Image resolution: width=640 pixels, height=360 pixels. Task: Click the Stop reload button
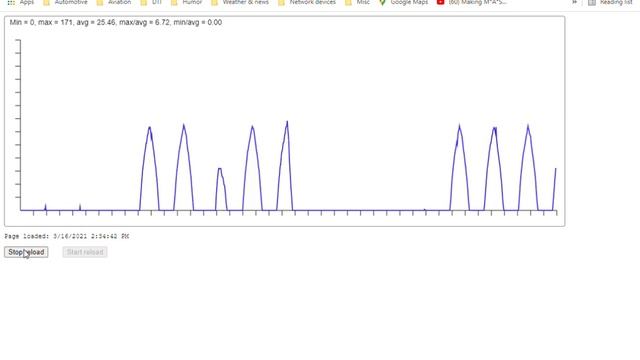[26, 252]
